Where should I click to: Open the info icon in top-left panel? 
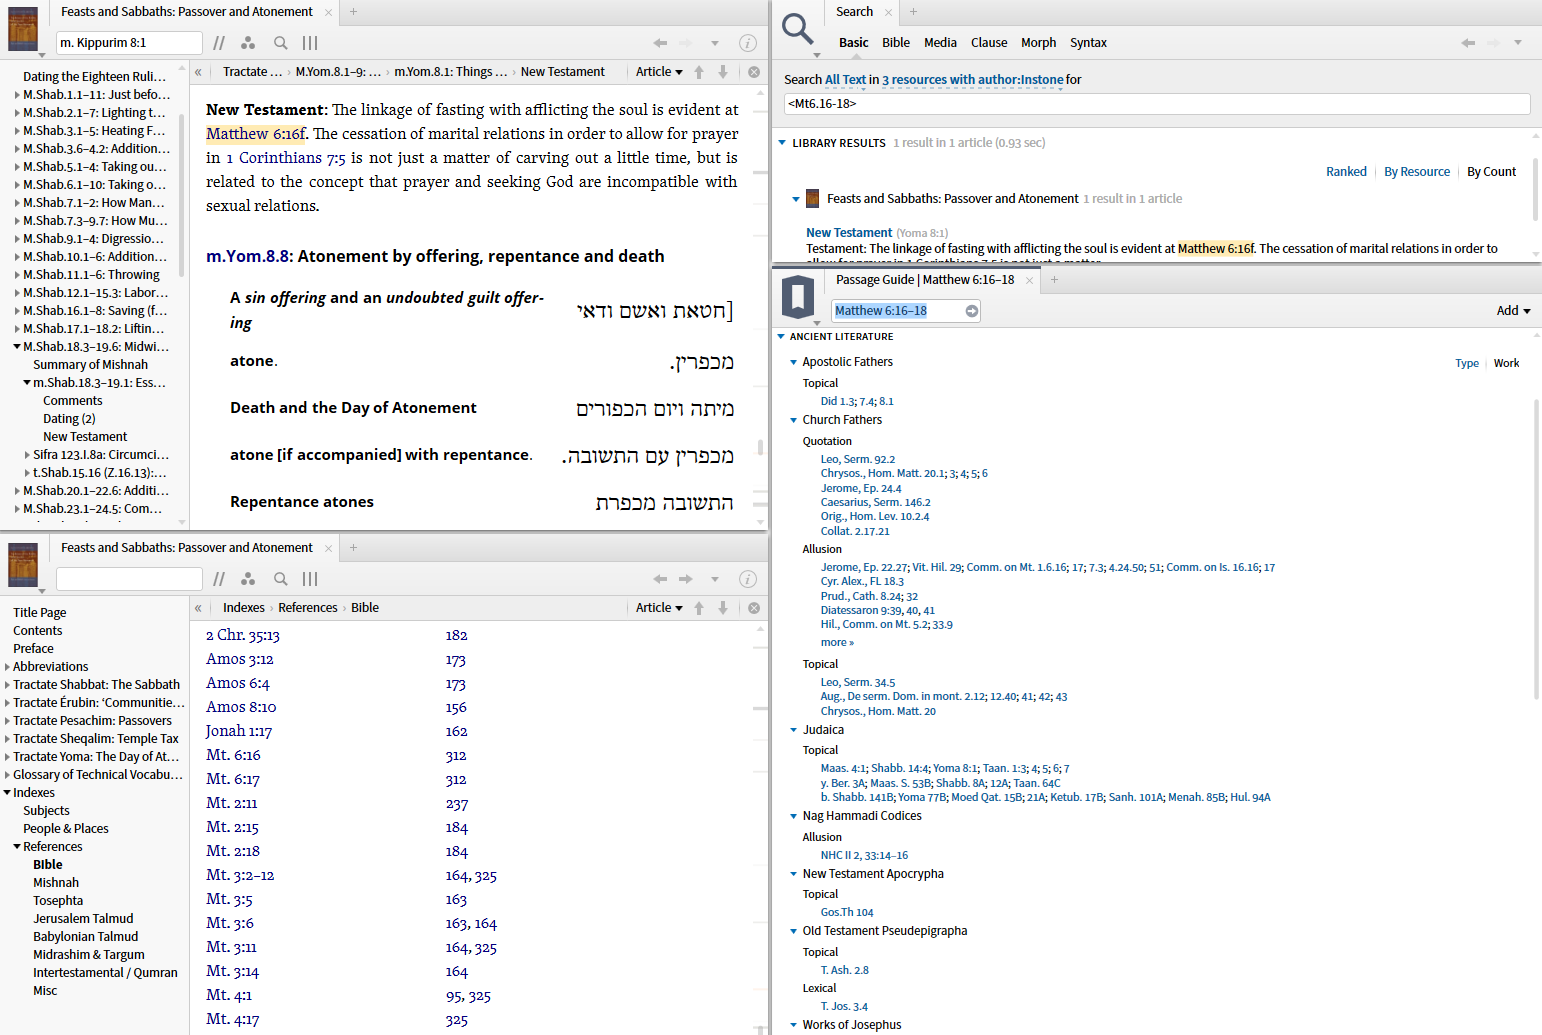point(747,43)
